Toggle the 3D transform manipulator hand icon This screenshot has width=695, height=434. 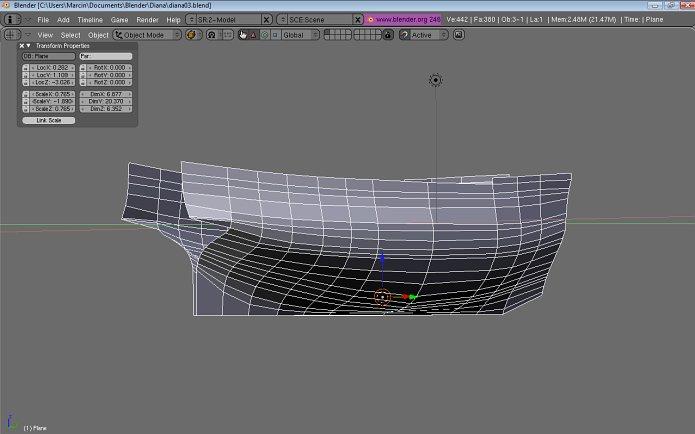point(243,35)
